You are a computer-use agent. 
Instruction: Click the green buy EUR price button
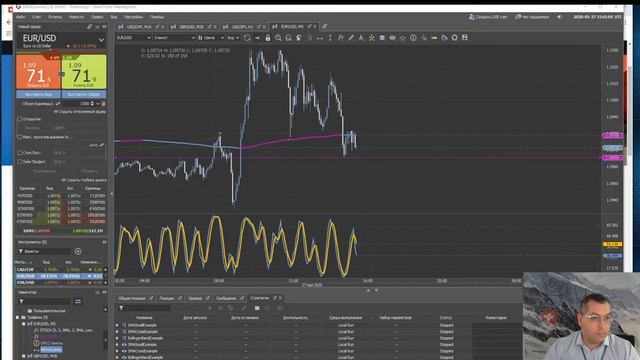coord(84,72)
